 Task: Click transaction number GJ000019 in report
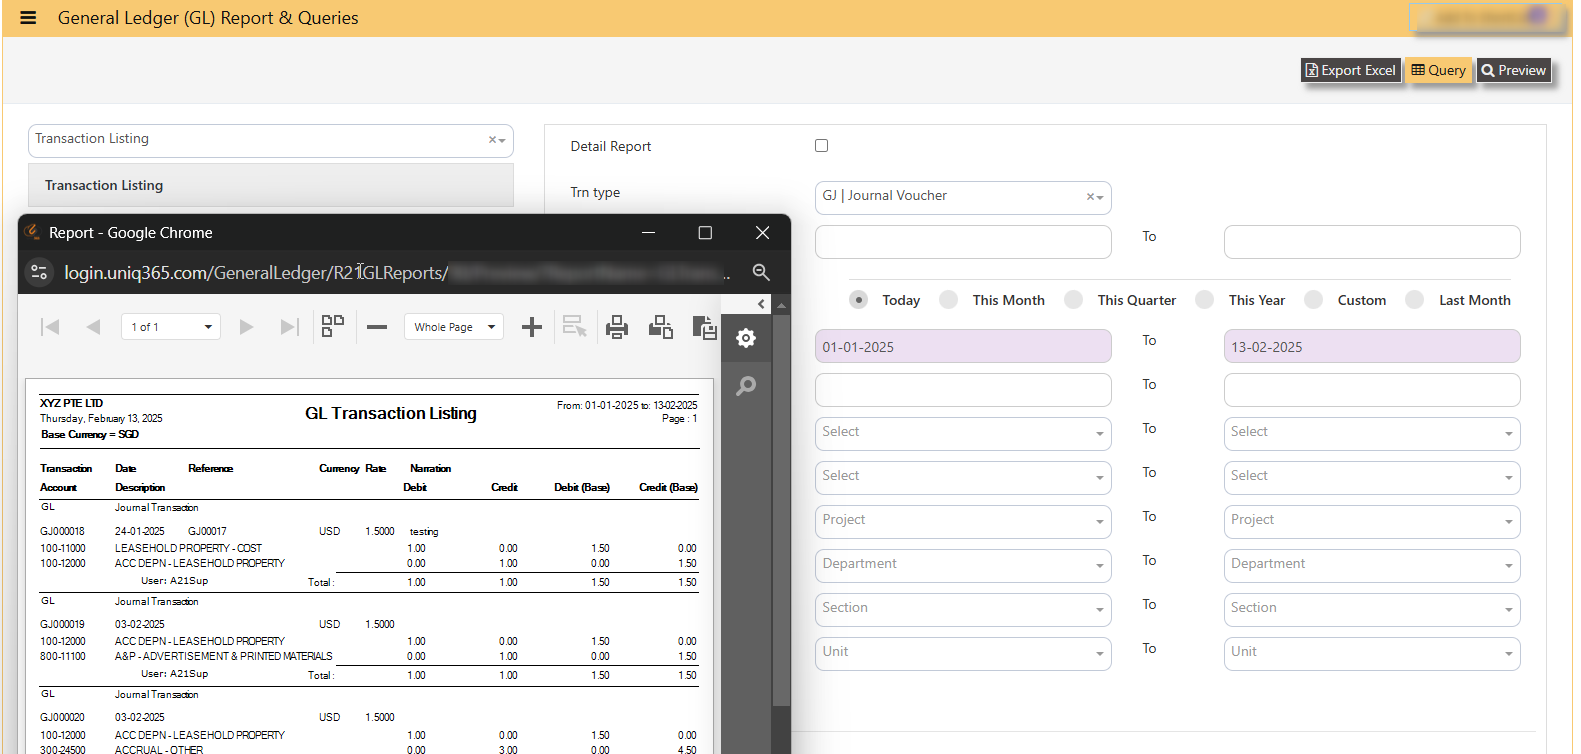point(62,624)
